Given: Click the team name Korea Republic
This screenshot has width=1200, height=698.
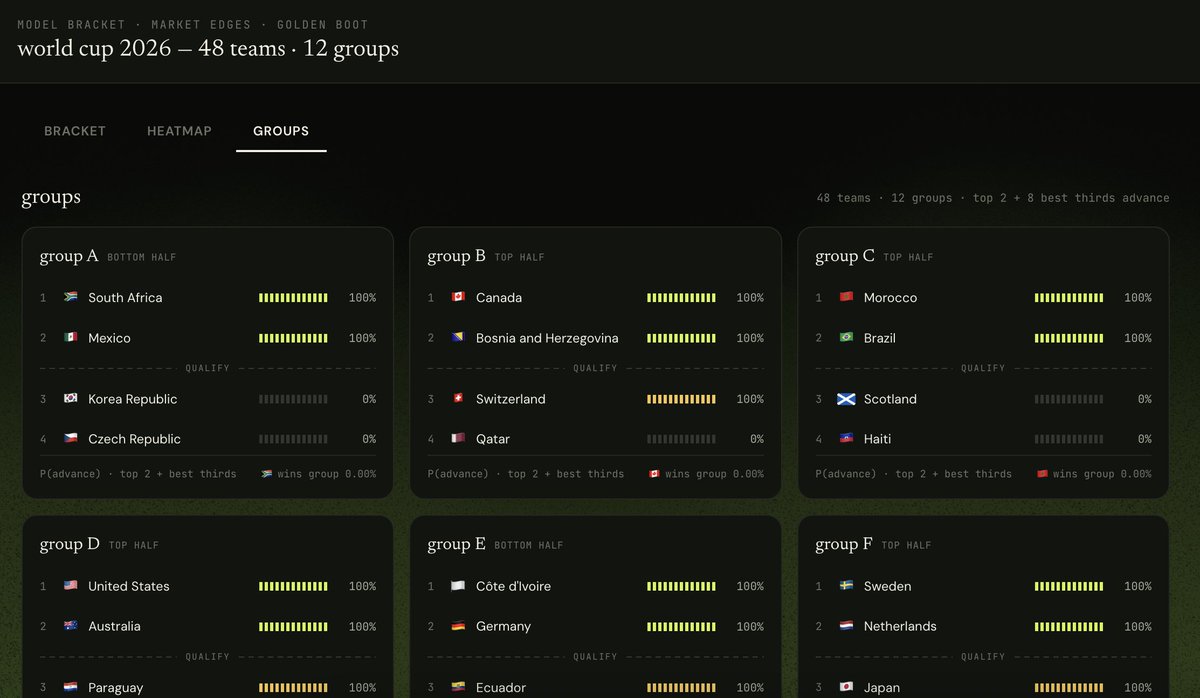Looking at the screenshot, I should pyautogui.click(x=133, y=399).
